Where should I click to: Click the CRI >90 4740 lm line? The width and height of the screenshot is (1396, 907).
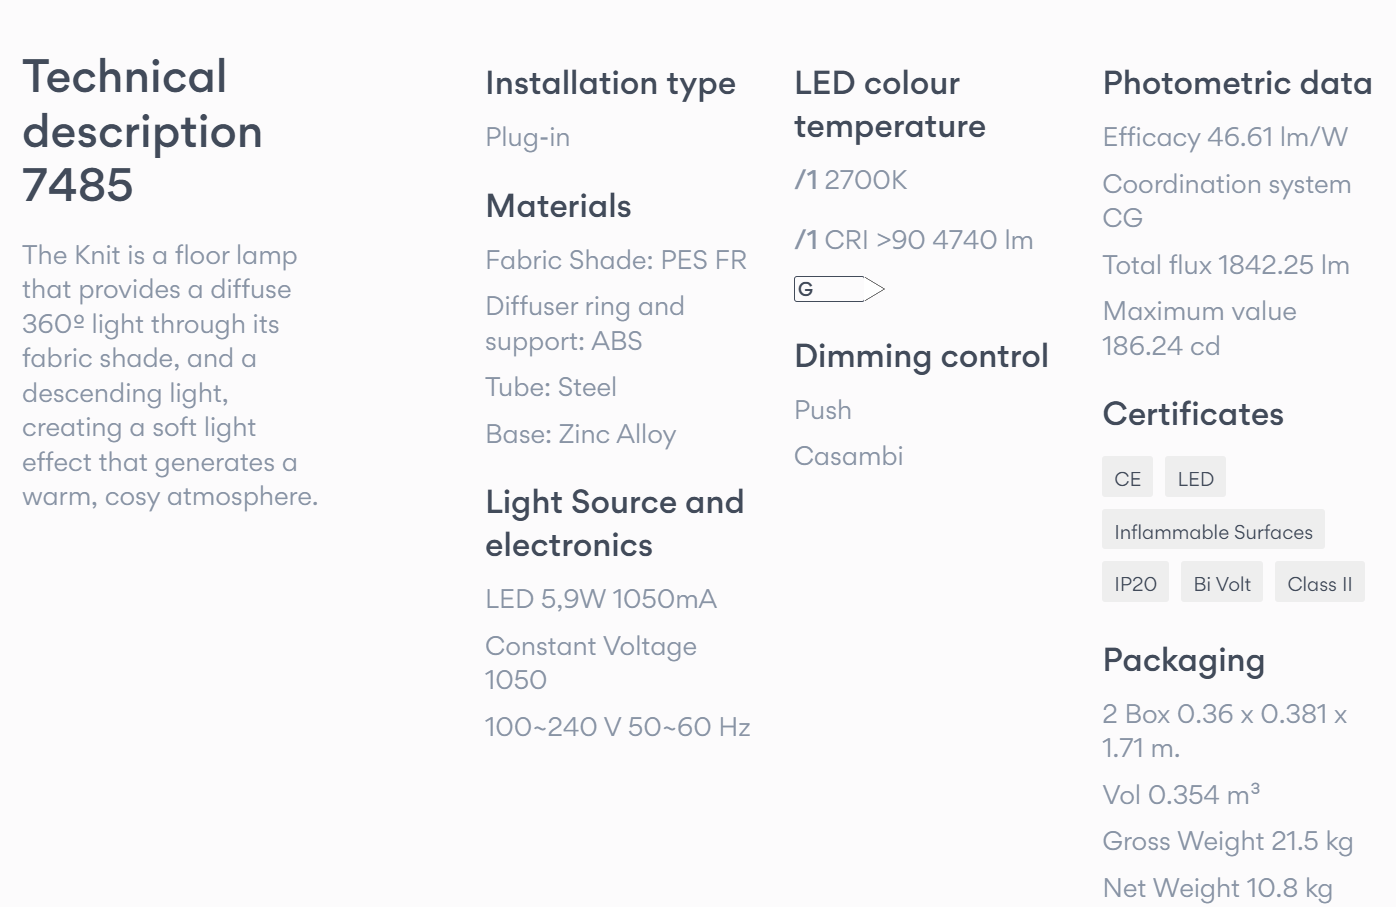click(x=914, y=240)
